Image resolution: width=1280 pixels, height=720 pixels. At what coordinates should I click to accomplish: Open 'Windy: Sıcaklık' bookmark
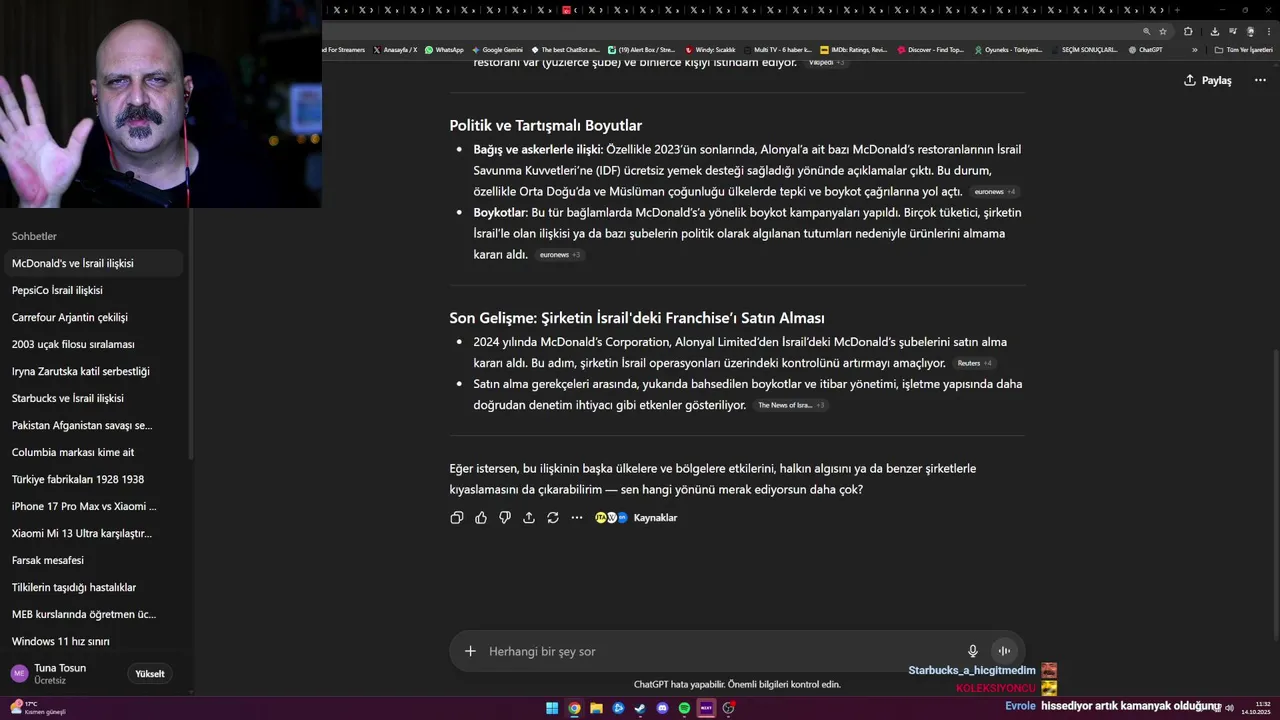coord(710,49)
